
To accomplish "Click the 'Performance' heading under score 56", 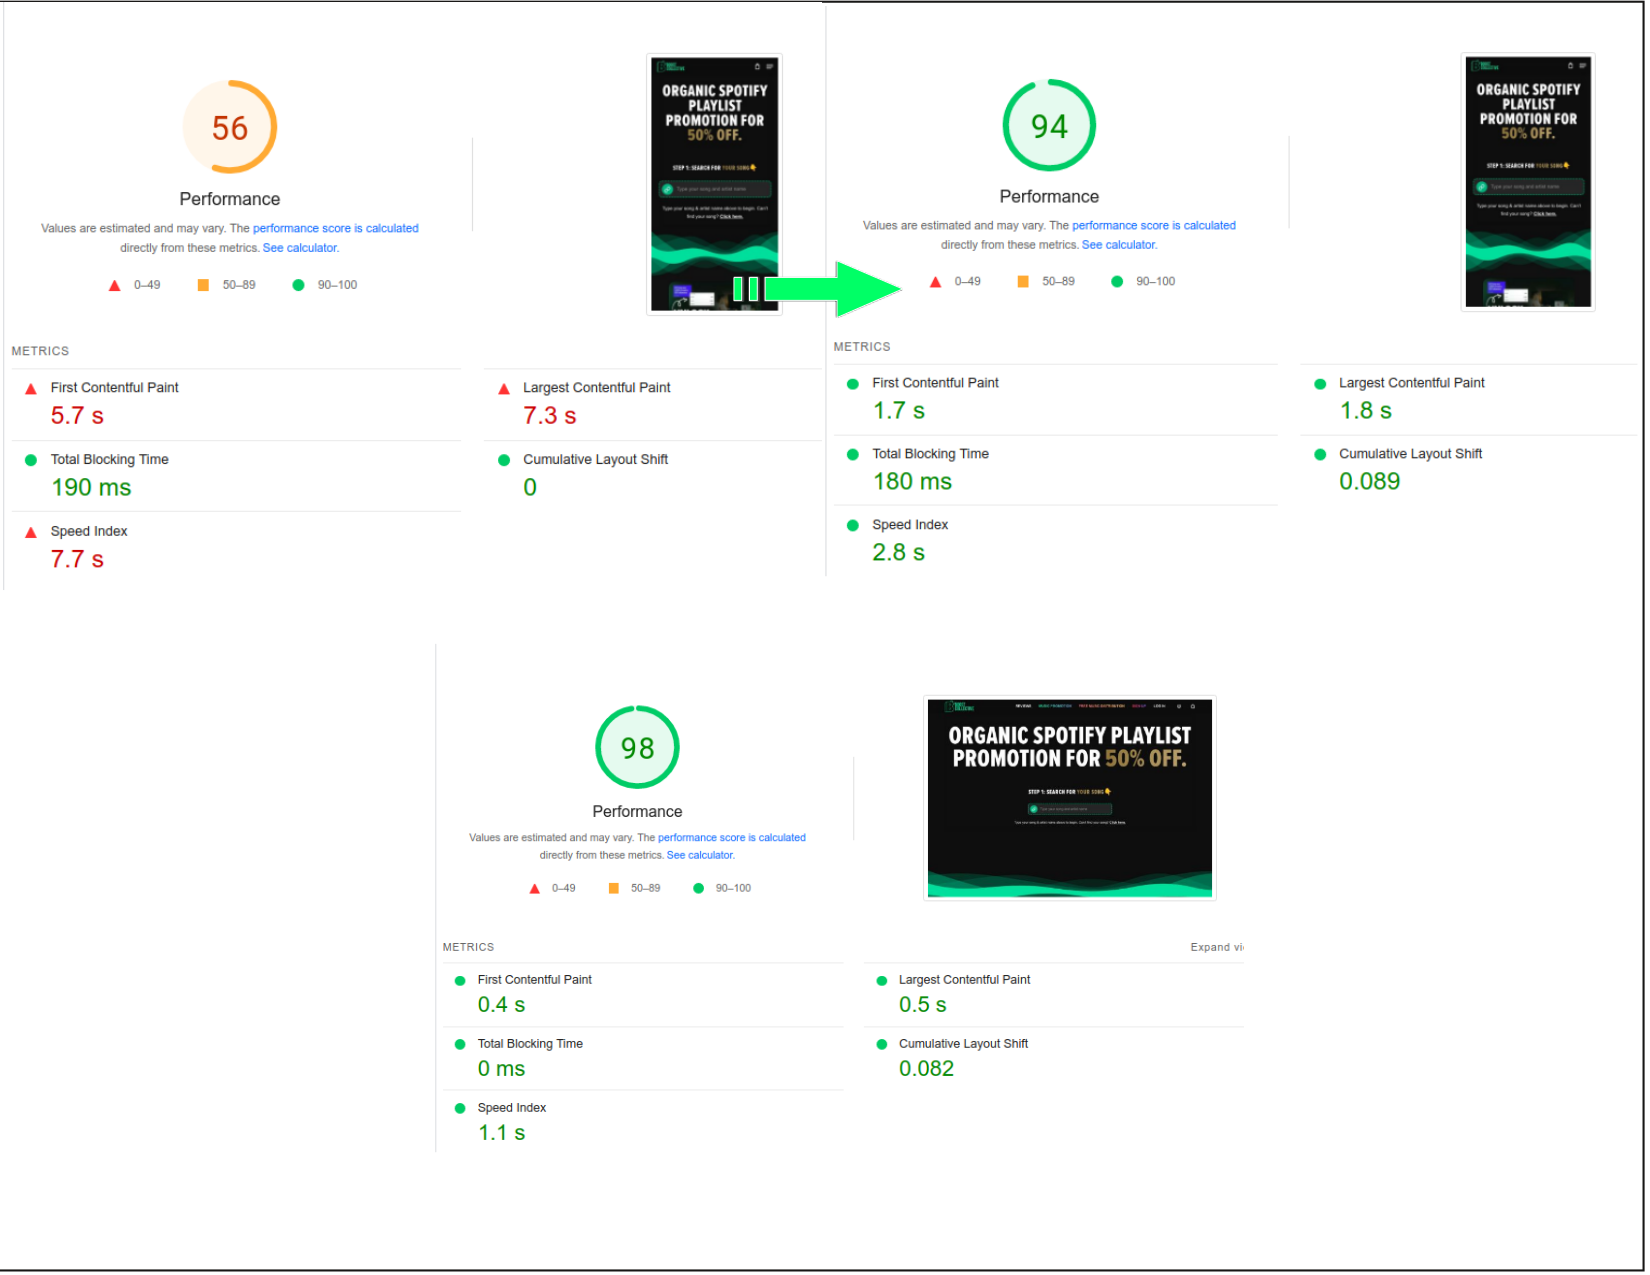I will pyautogui.click(x=230, y=199).
